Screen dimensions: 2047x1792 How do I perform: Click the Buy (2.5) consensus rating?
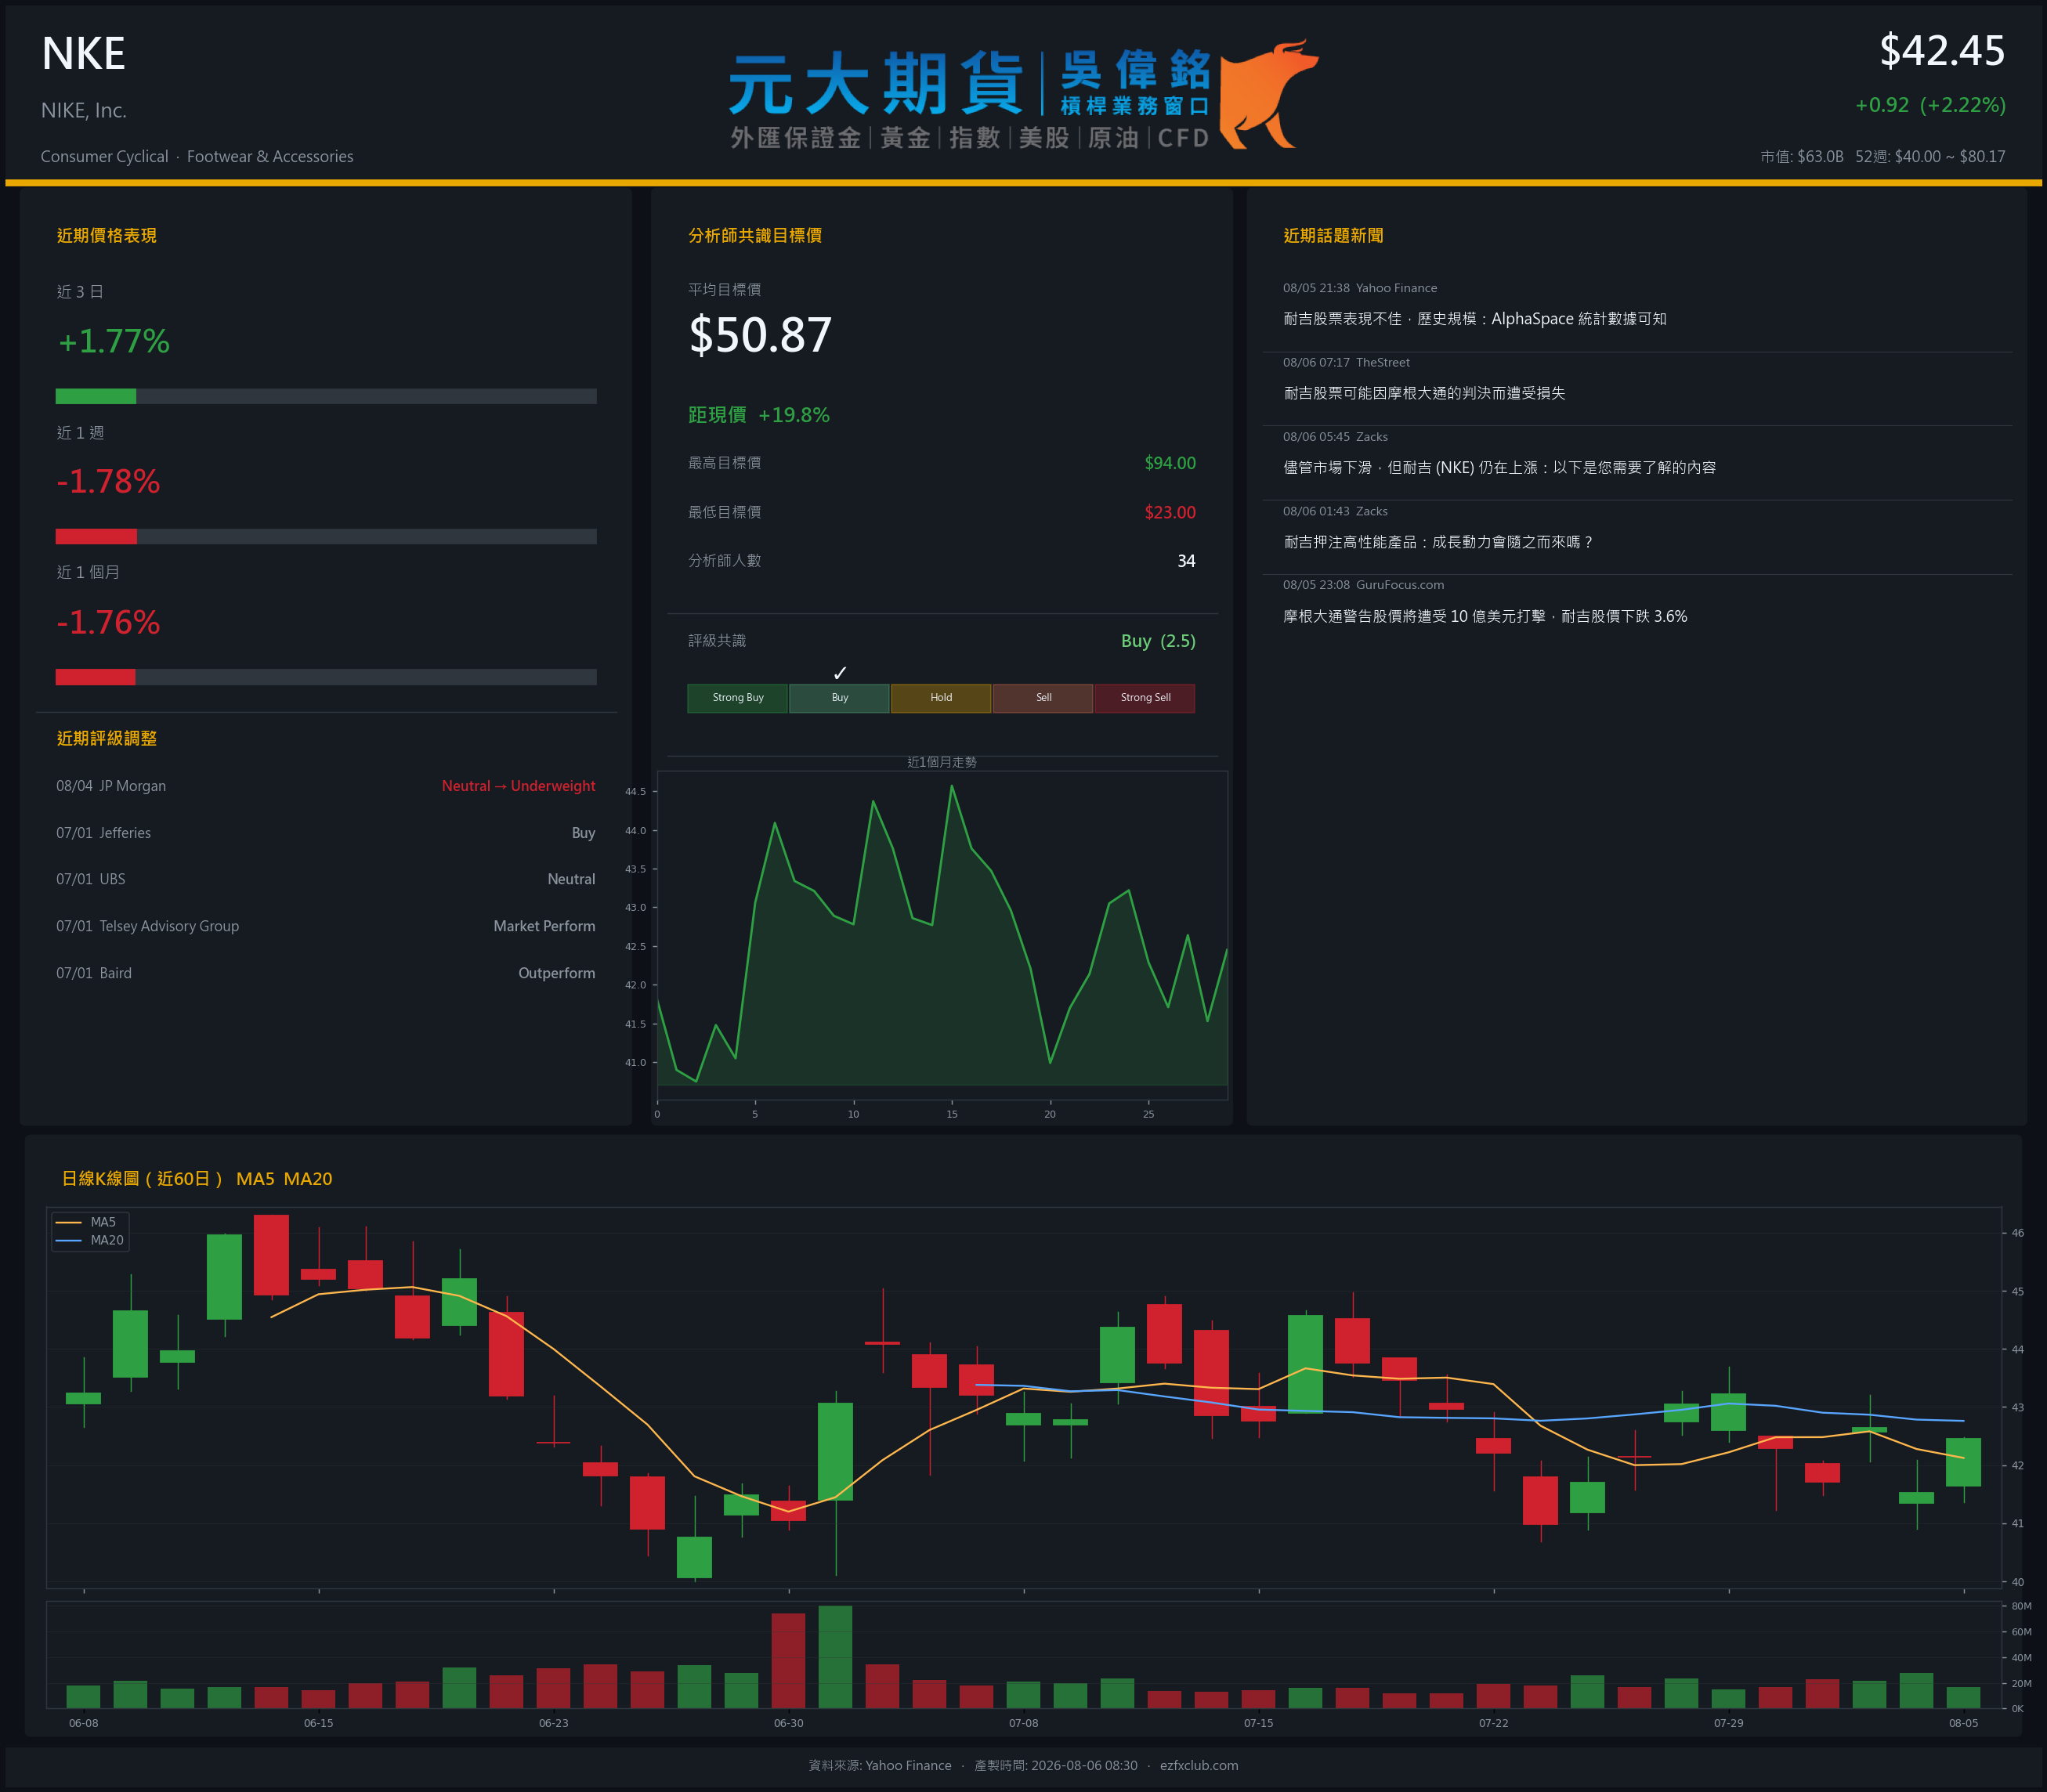tap(1158, 641)
